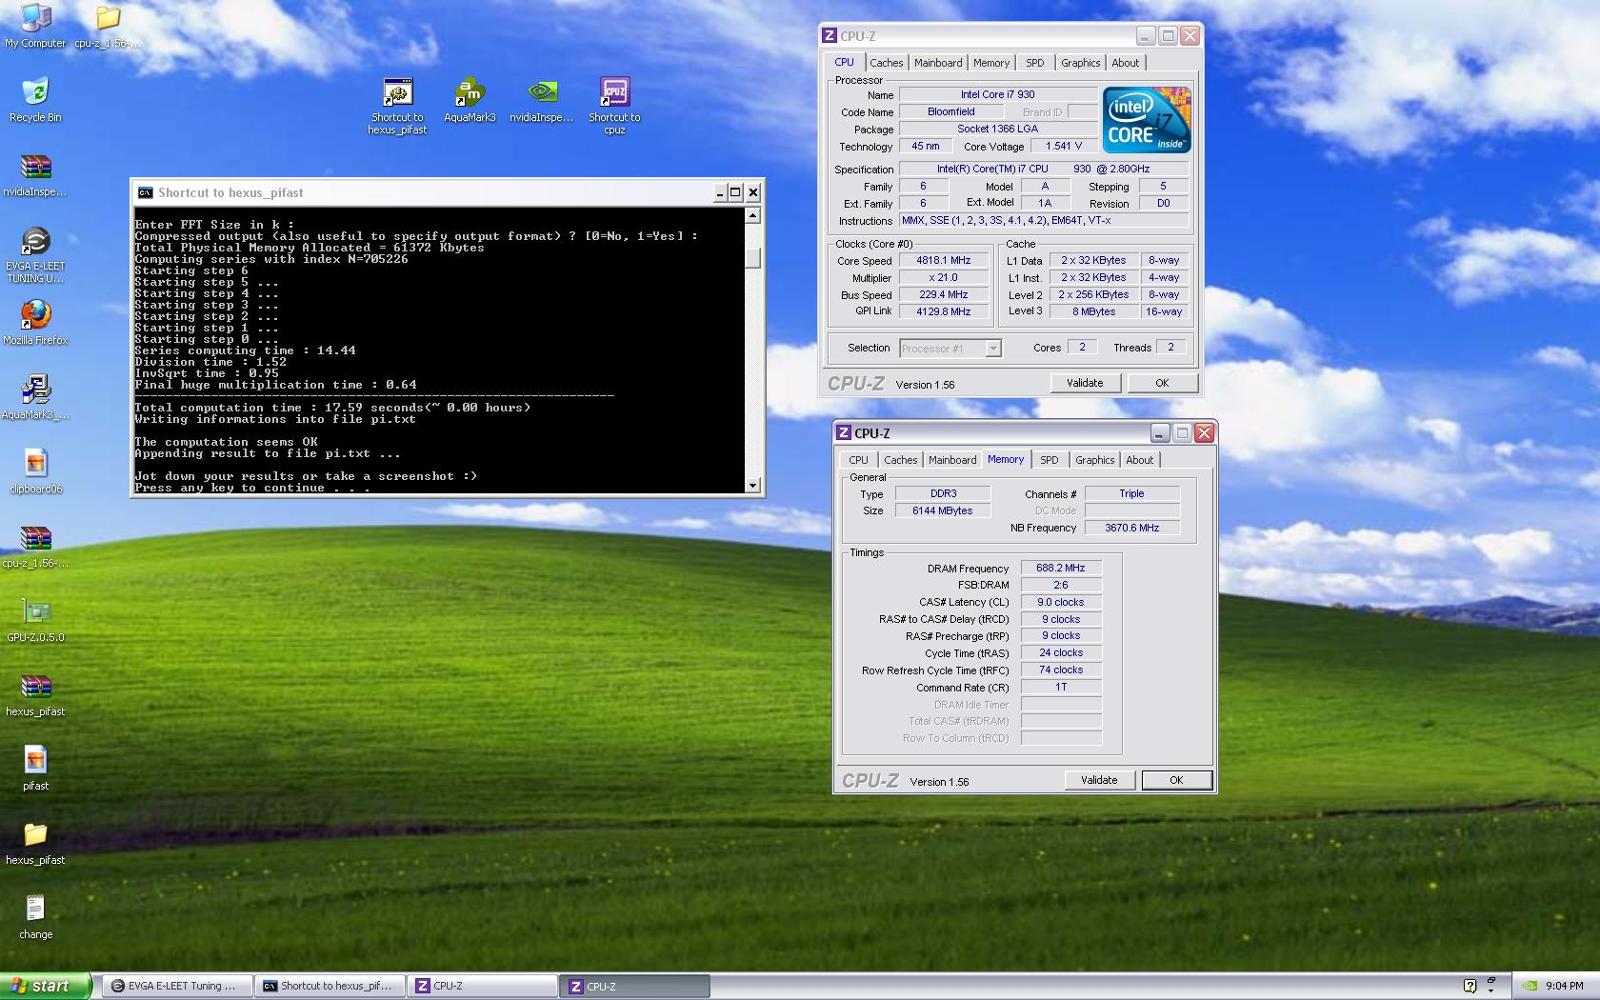
Task: Select CPU tab in upper CPU-Z window
Action: (845, 62)
